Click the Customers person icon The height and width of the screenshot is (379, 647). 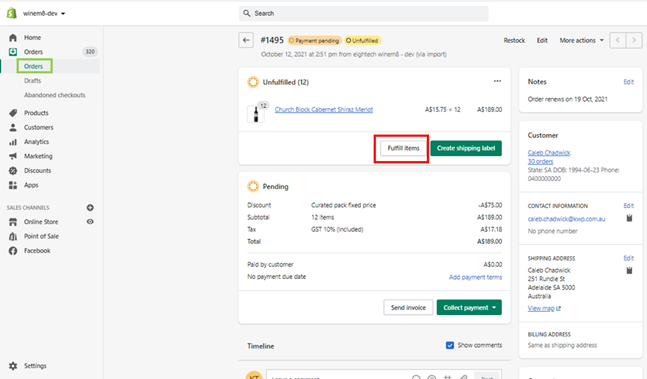point(13,127)
